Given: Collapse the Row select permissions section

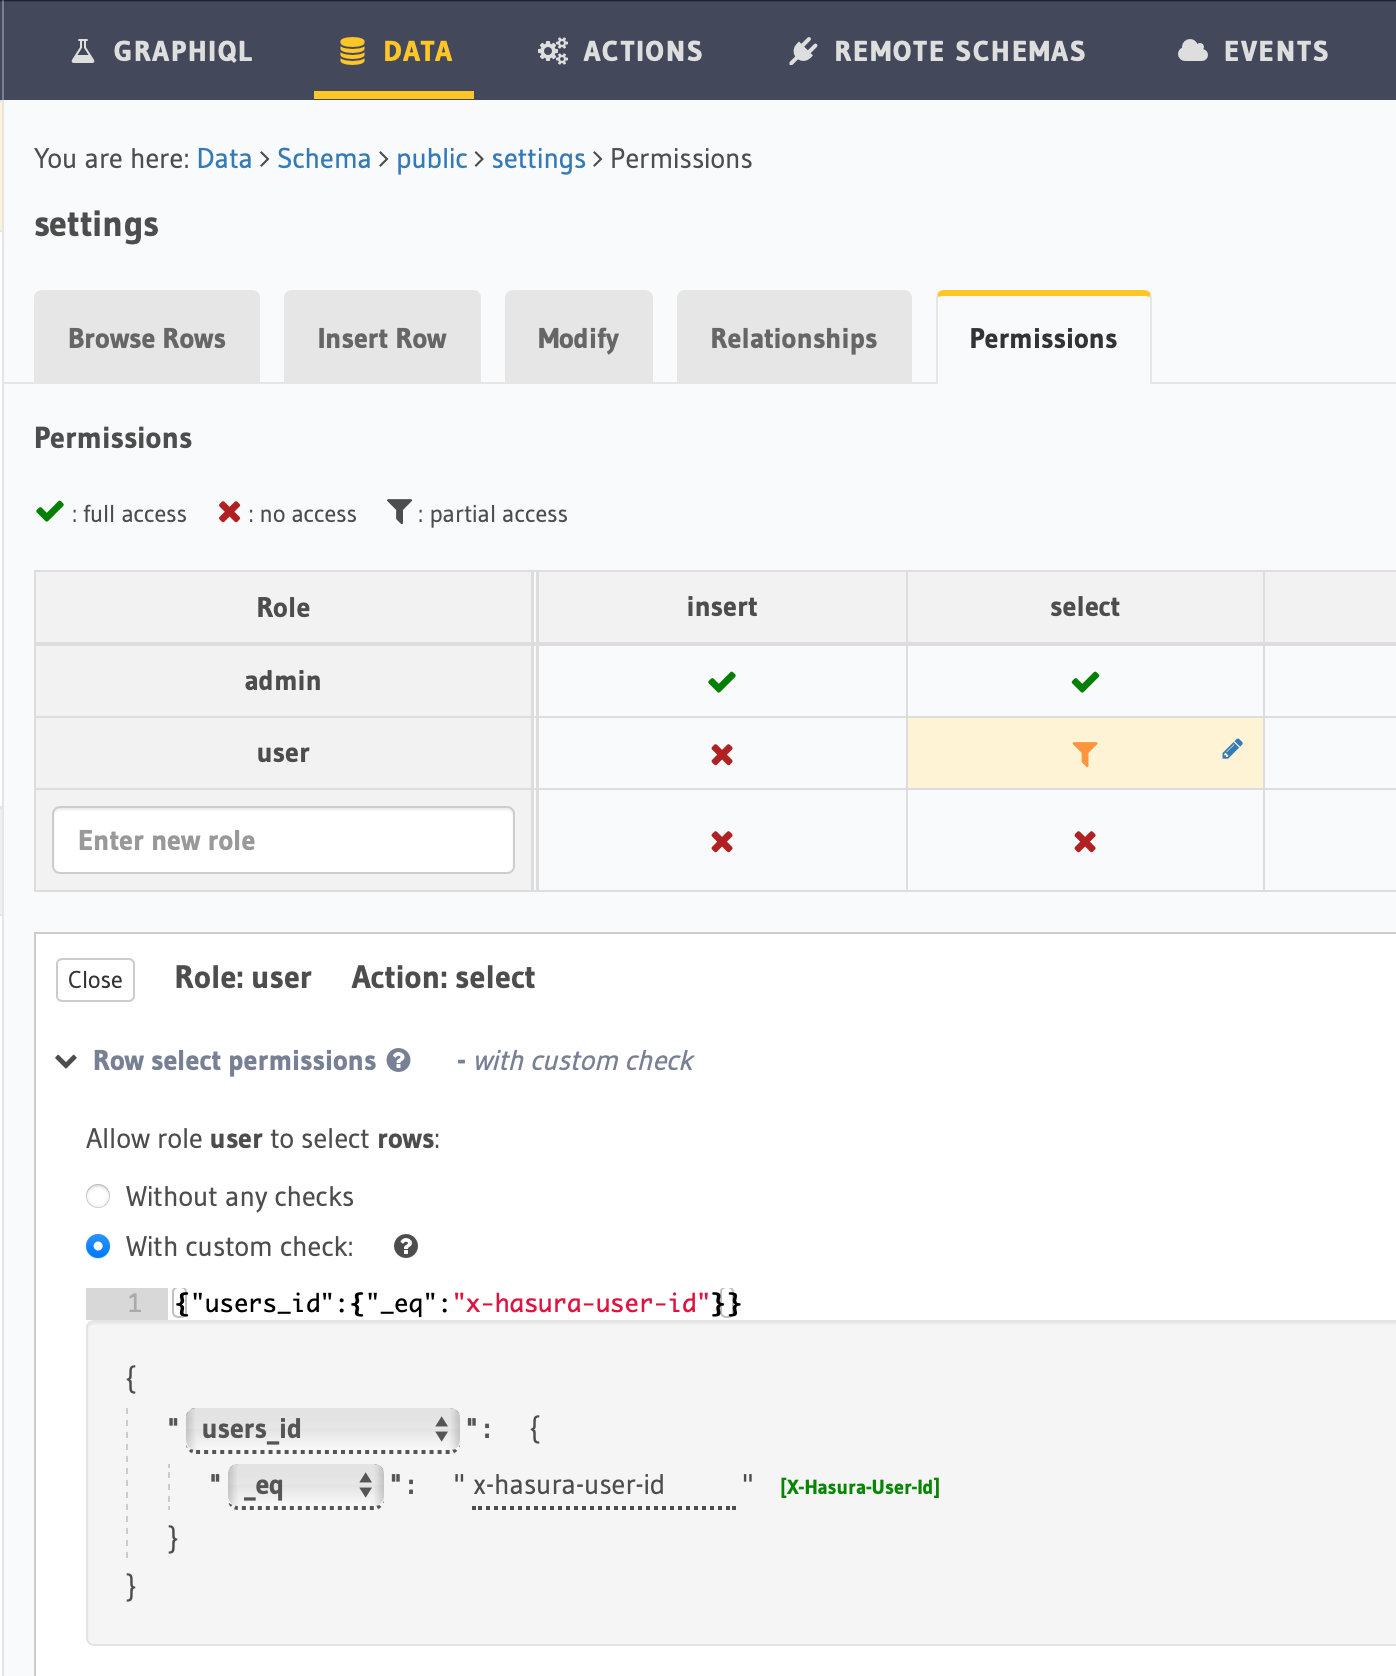Looking at the screenshot, I should coord(67,1061).
